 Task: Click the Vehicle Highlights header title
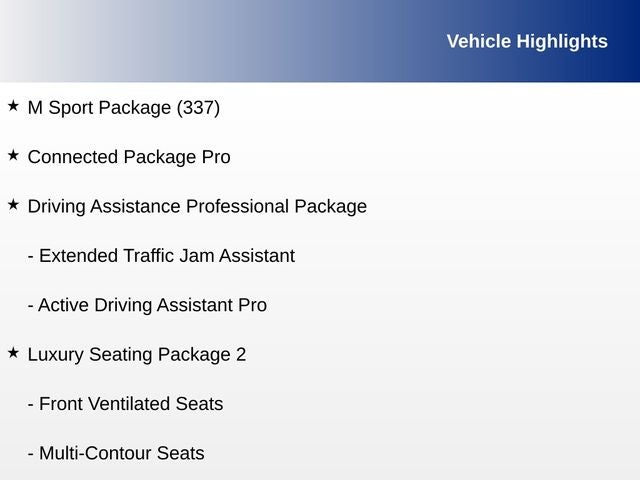click(526, 41)
